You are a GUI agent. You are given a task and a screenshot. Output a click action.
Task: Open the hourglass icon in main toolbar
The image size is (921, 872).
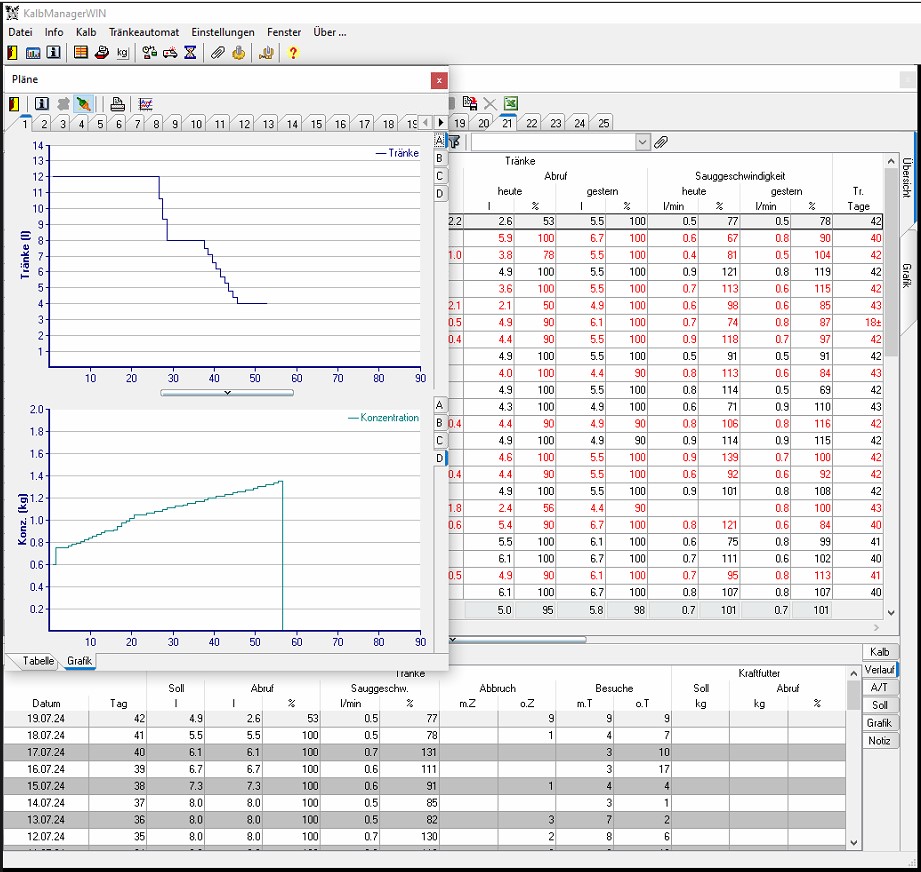pos(190,53)
